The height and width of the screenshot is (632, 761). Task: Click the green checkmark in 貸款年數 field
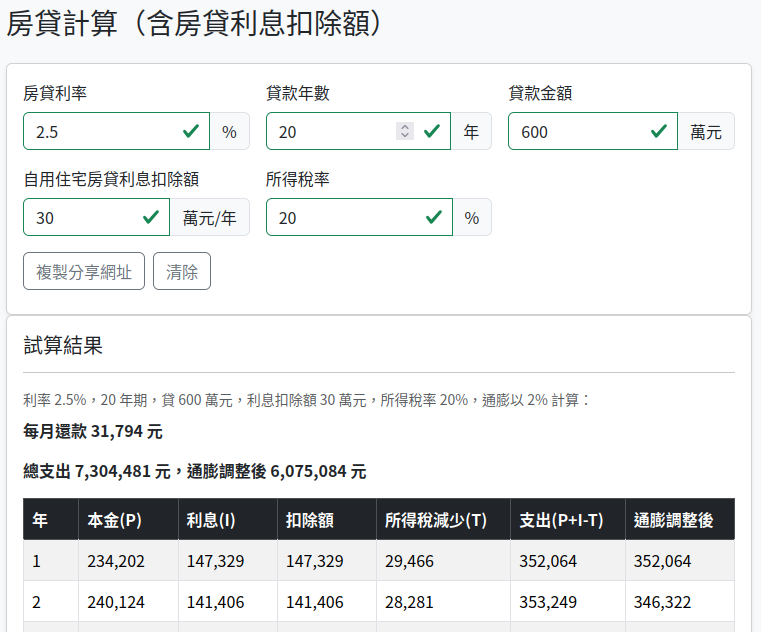[432, 131]
